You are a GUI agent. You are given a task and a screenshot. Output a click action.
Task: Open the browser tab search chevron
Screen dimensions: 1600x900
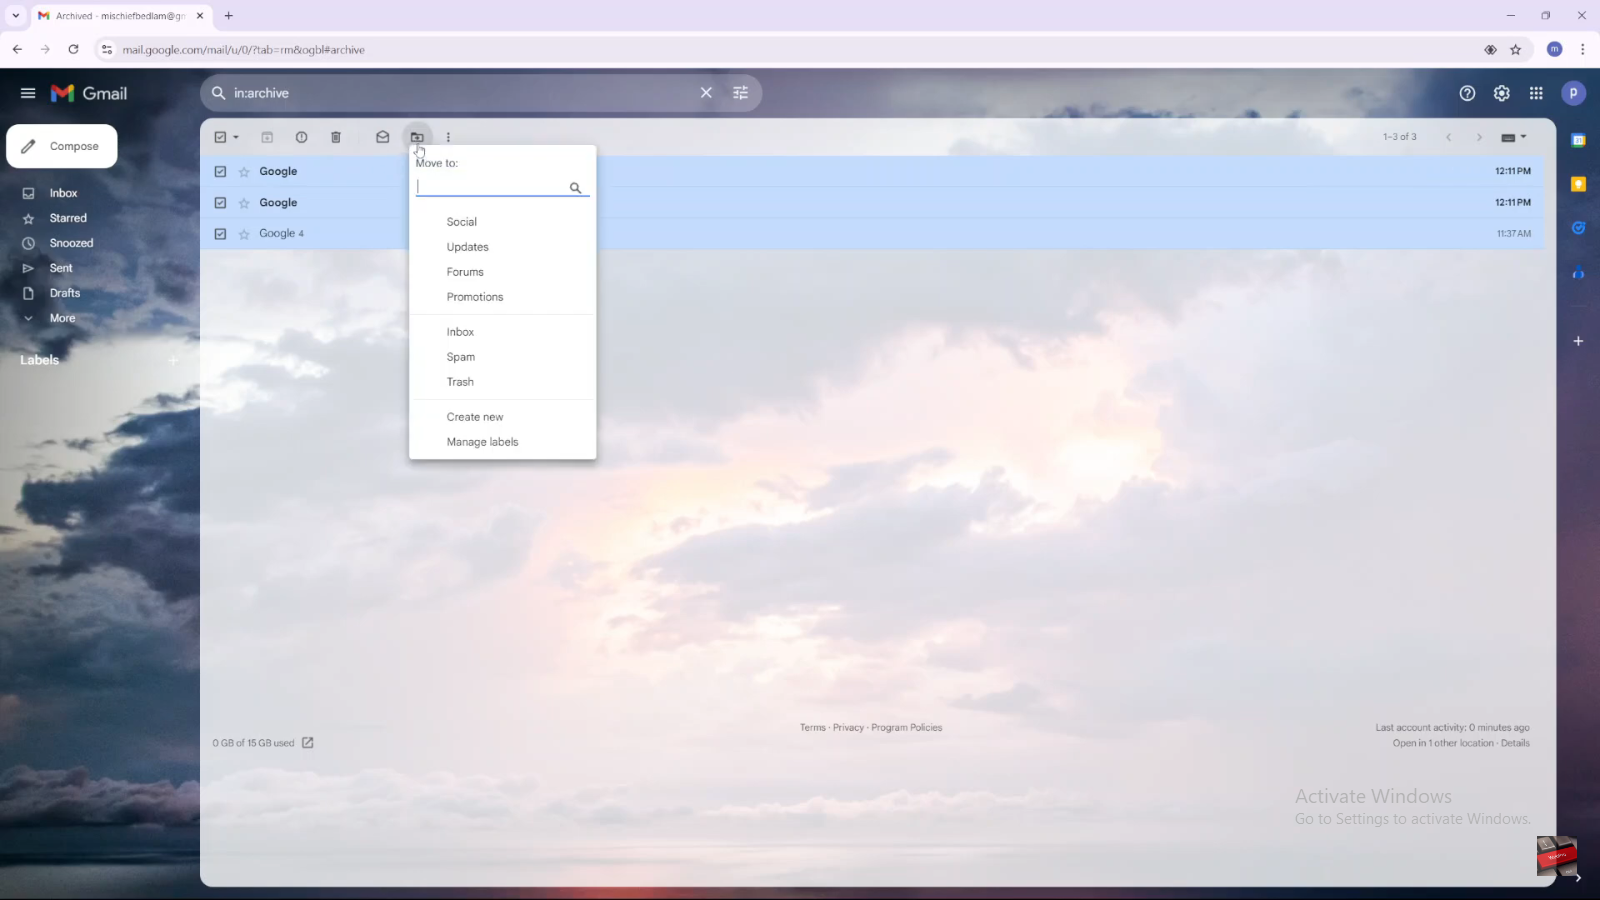point(15,15)
